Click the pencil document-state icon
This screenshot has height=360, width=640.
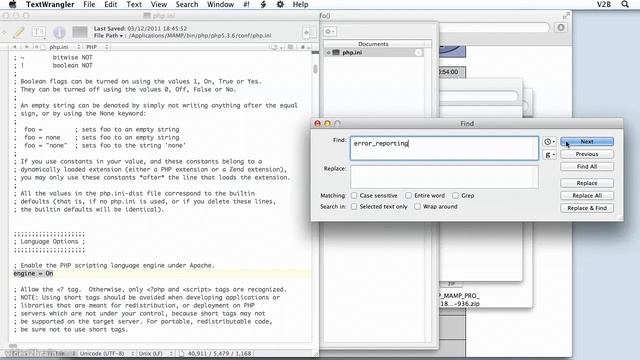tap(19, 32)
